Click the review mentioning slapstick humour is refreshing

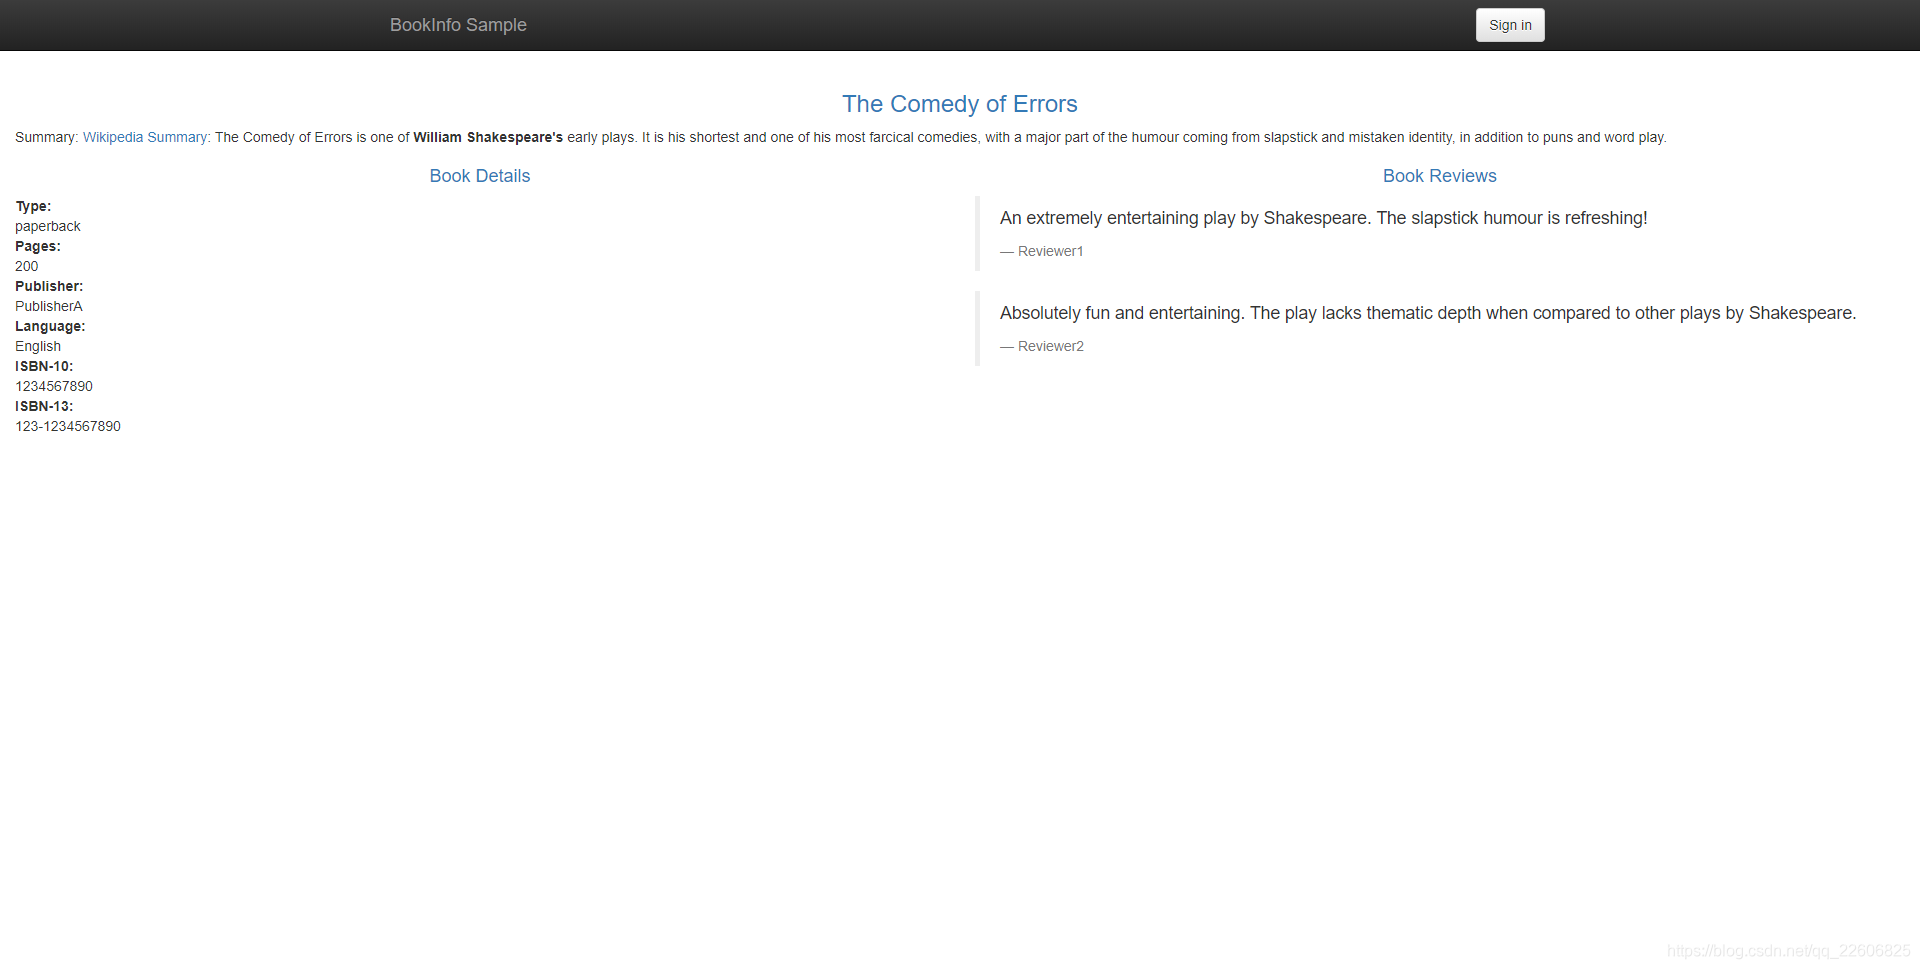coord(1324,218)
